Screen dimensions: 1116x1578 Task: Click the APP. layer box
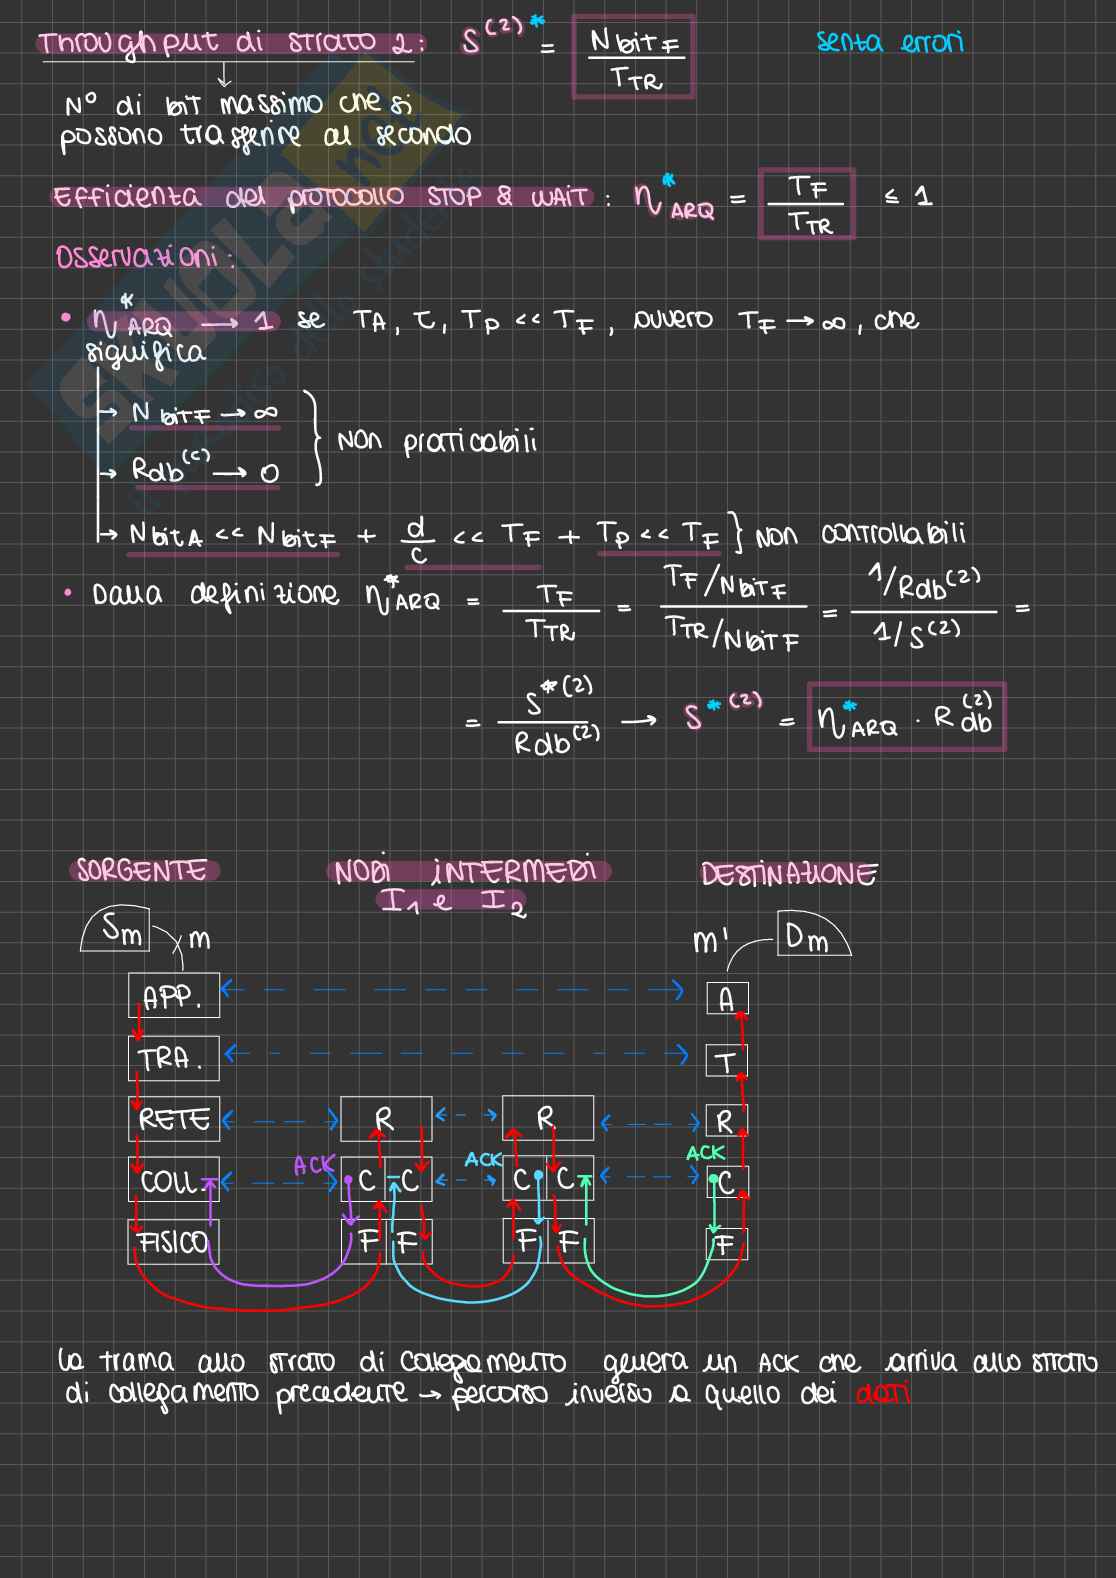pyautogui.click(x=173, y=996)
